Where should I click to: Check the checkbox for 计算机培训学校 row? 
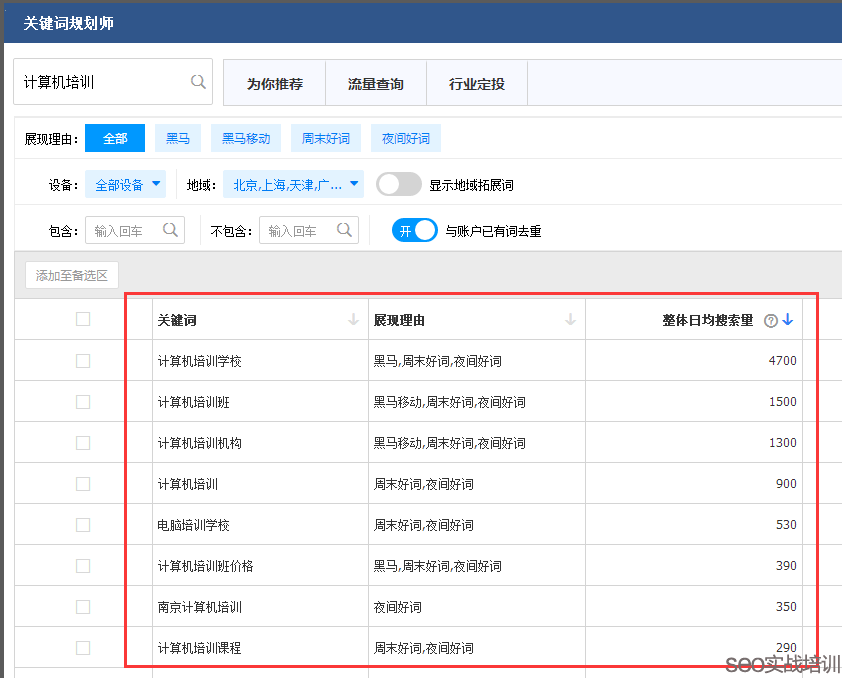pos(83,360)
